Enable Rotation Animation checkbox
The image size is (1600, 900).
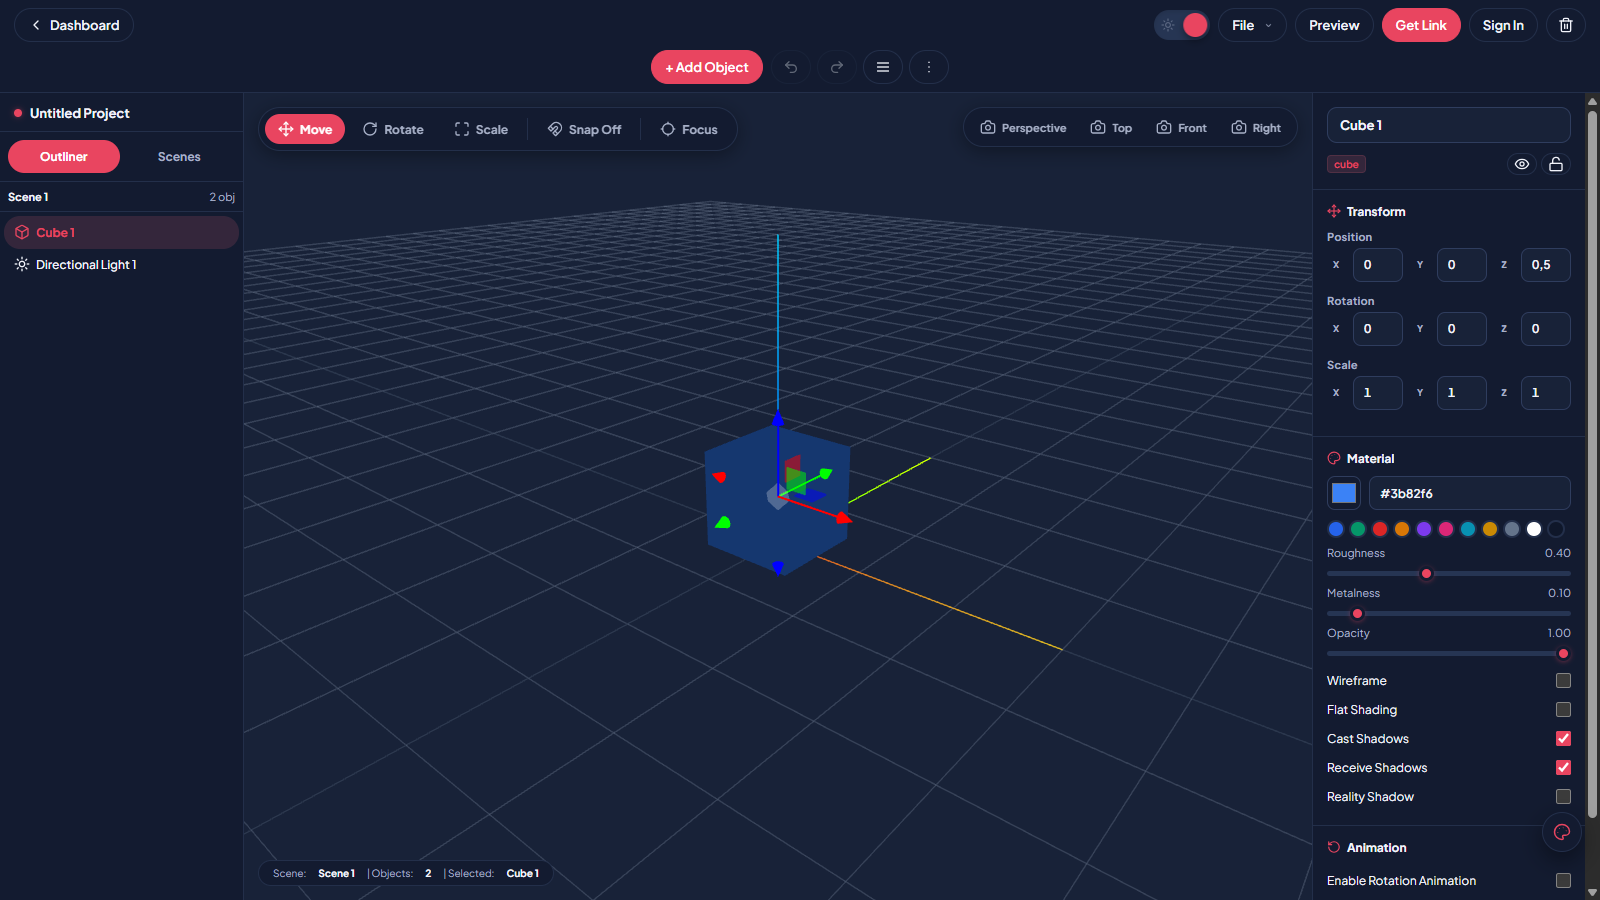(1563, 881)
